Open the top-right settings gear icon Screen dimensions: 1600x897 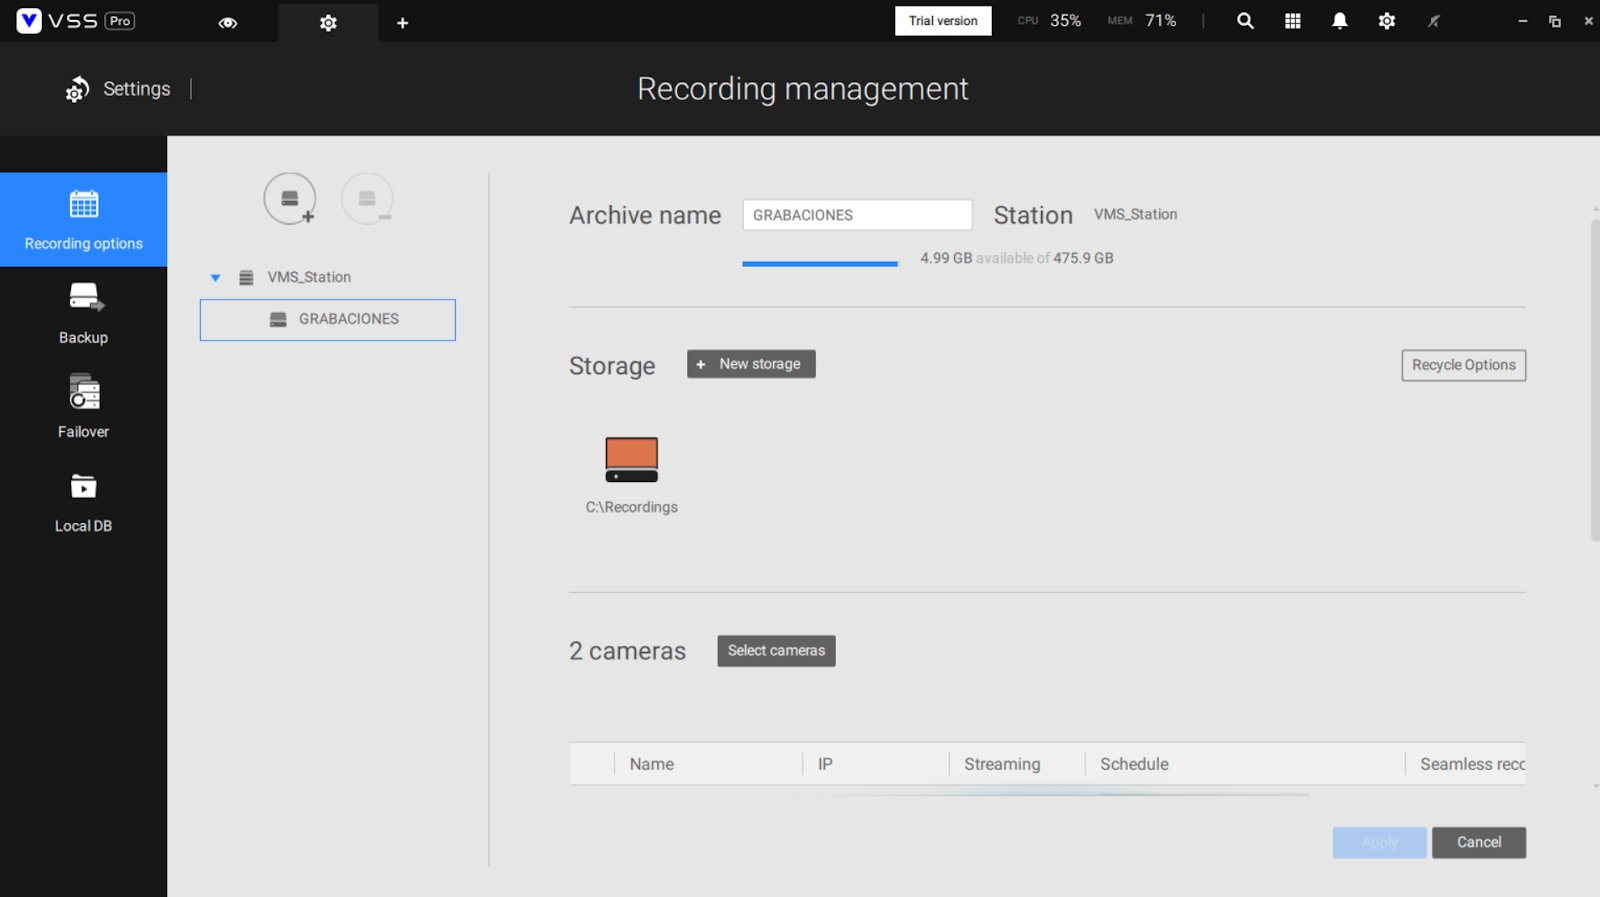(1386, 21)
